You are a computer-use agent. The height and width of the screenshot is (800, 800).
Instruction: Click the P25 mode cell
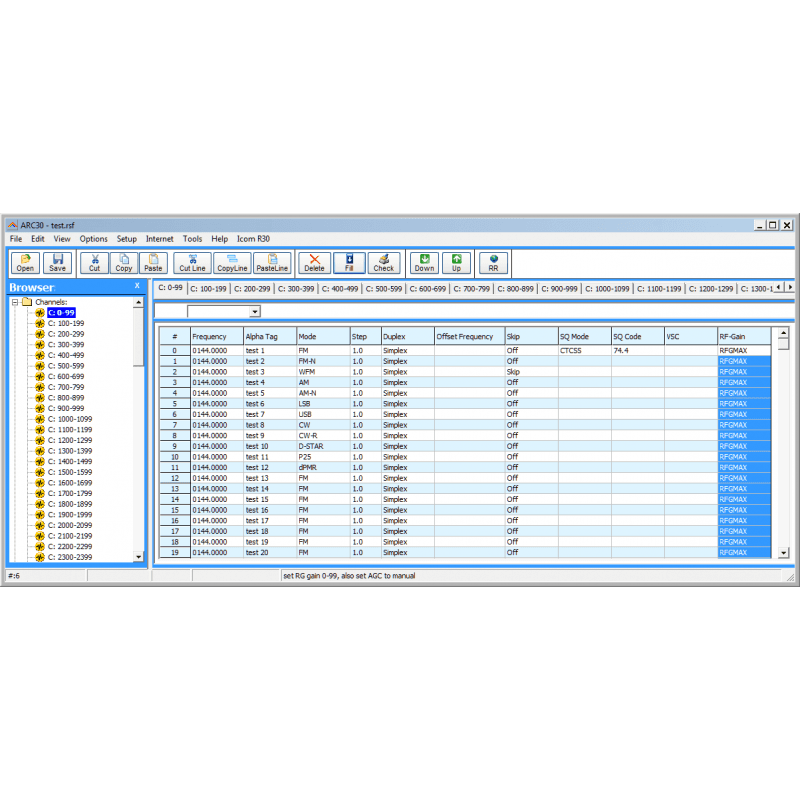click(x=323, y=457)
